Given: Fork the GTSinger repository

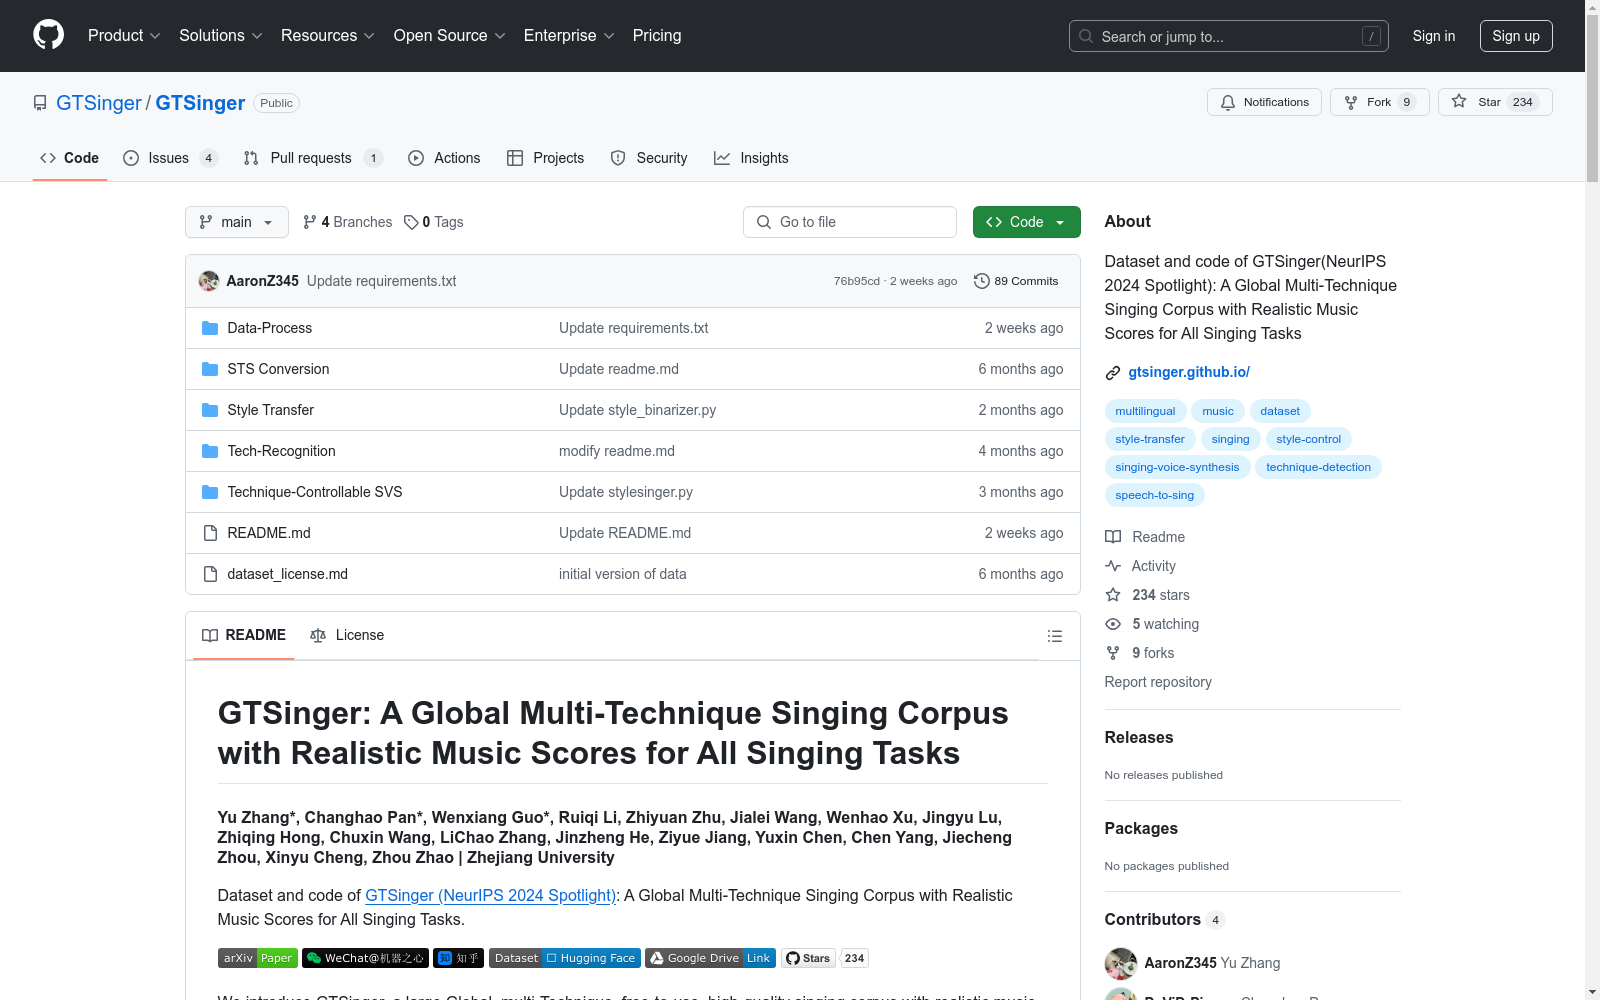Looking at the screenshot, I should (1379, 102).
